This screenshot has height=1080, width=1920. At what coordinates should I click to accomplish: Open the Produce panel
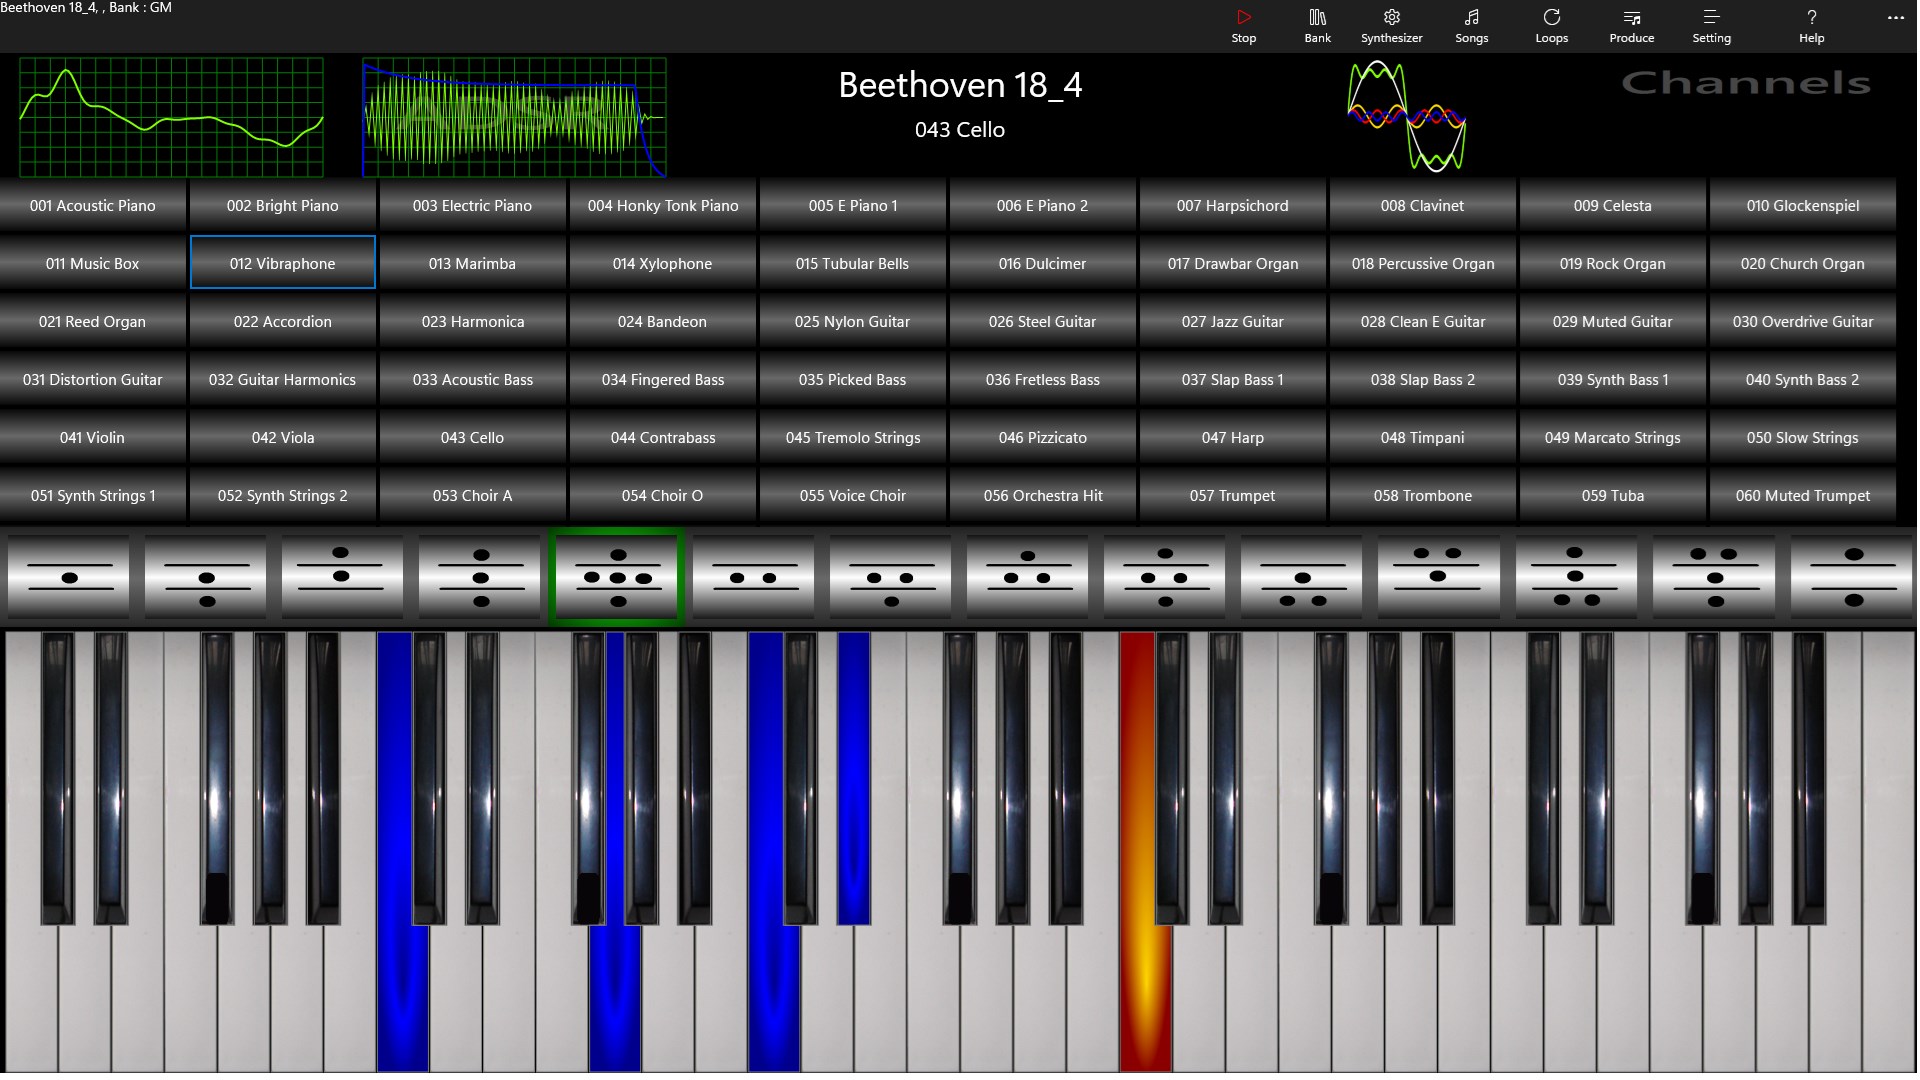click(x=1631, y=25)
